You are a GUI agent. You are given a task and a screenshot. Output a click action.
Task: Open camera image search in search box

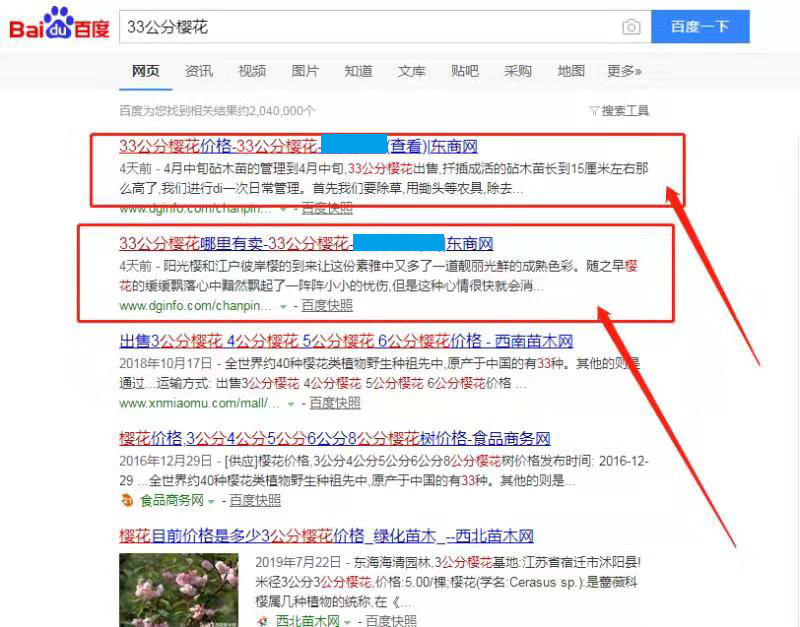click(631, 27)
